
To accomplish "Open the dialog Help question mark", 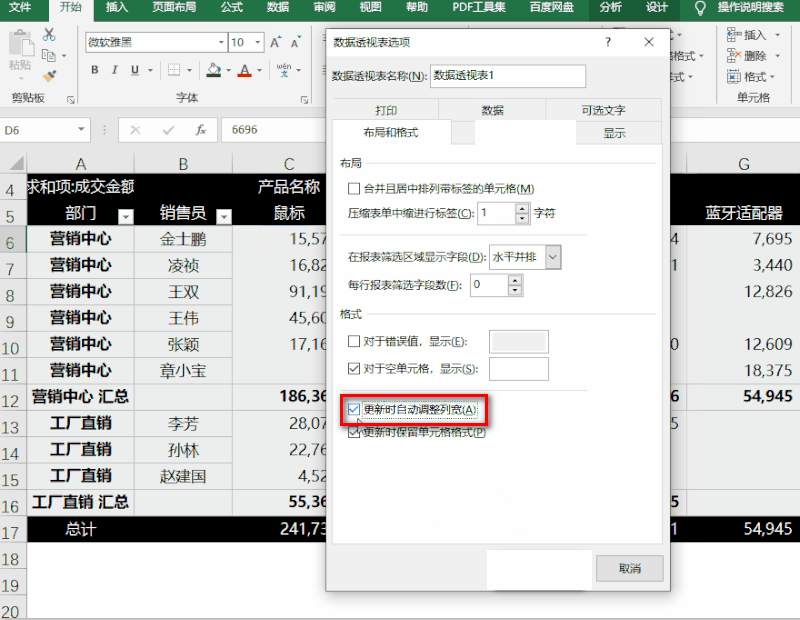I will [608, 42].
